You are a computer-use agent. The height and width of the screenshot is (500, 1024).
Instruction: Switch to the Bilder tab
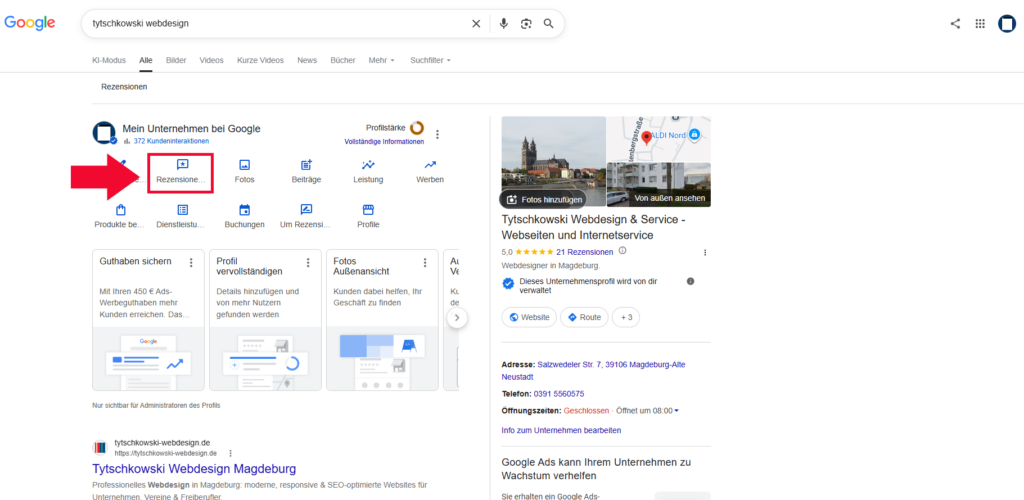click(176, 60)
